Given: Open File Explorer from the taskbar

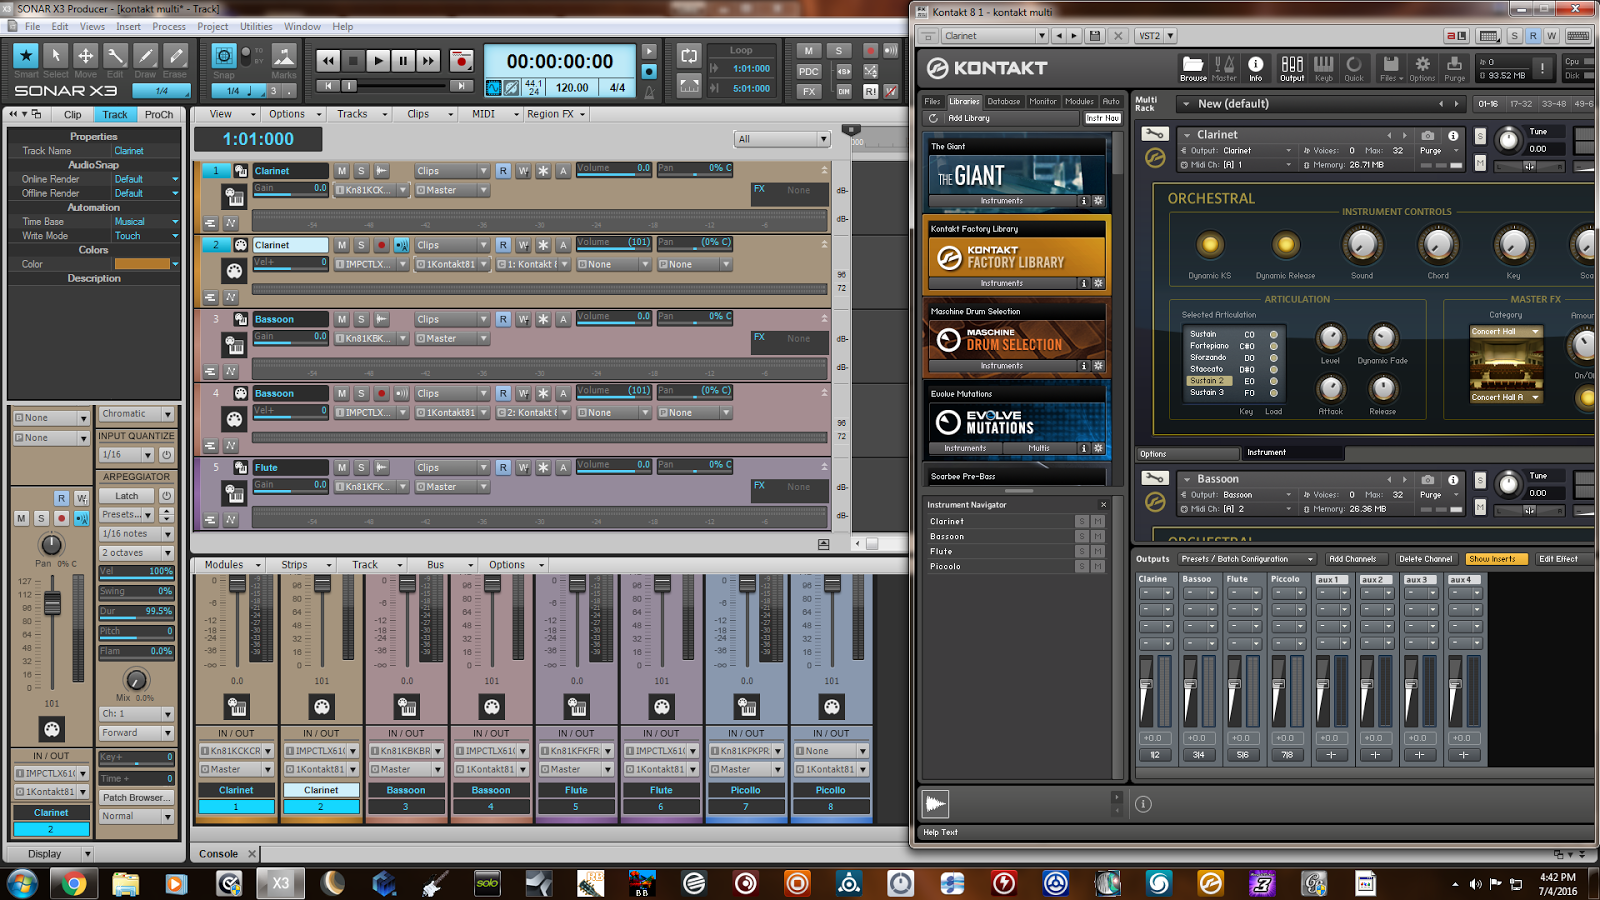Looking at the screenshot, I should pyautogui.click(x=125, y=883).
